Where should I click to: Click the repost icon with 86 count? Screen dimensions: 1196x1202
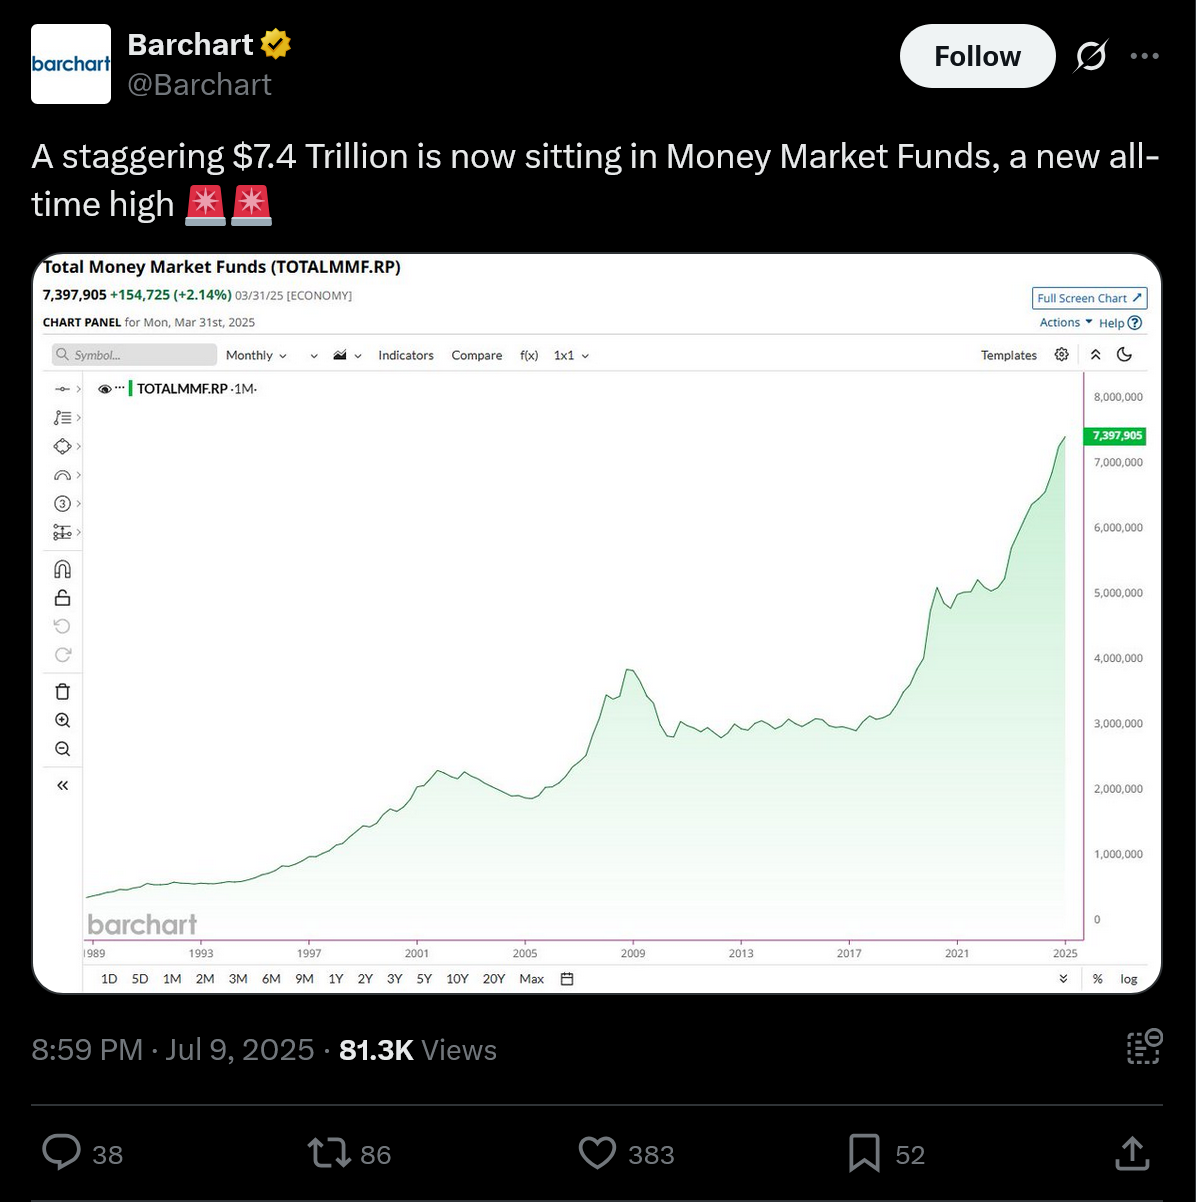pos(329,1153)
